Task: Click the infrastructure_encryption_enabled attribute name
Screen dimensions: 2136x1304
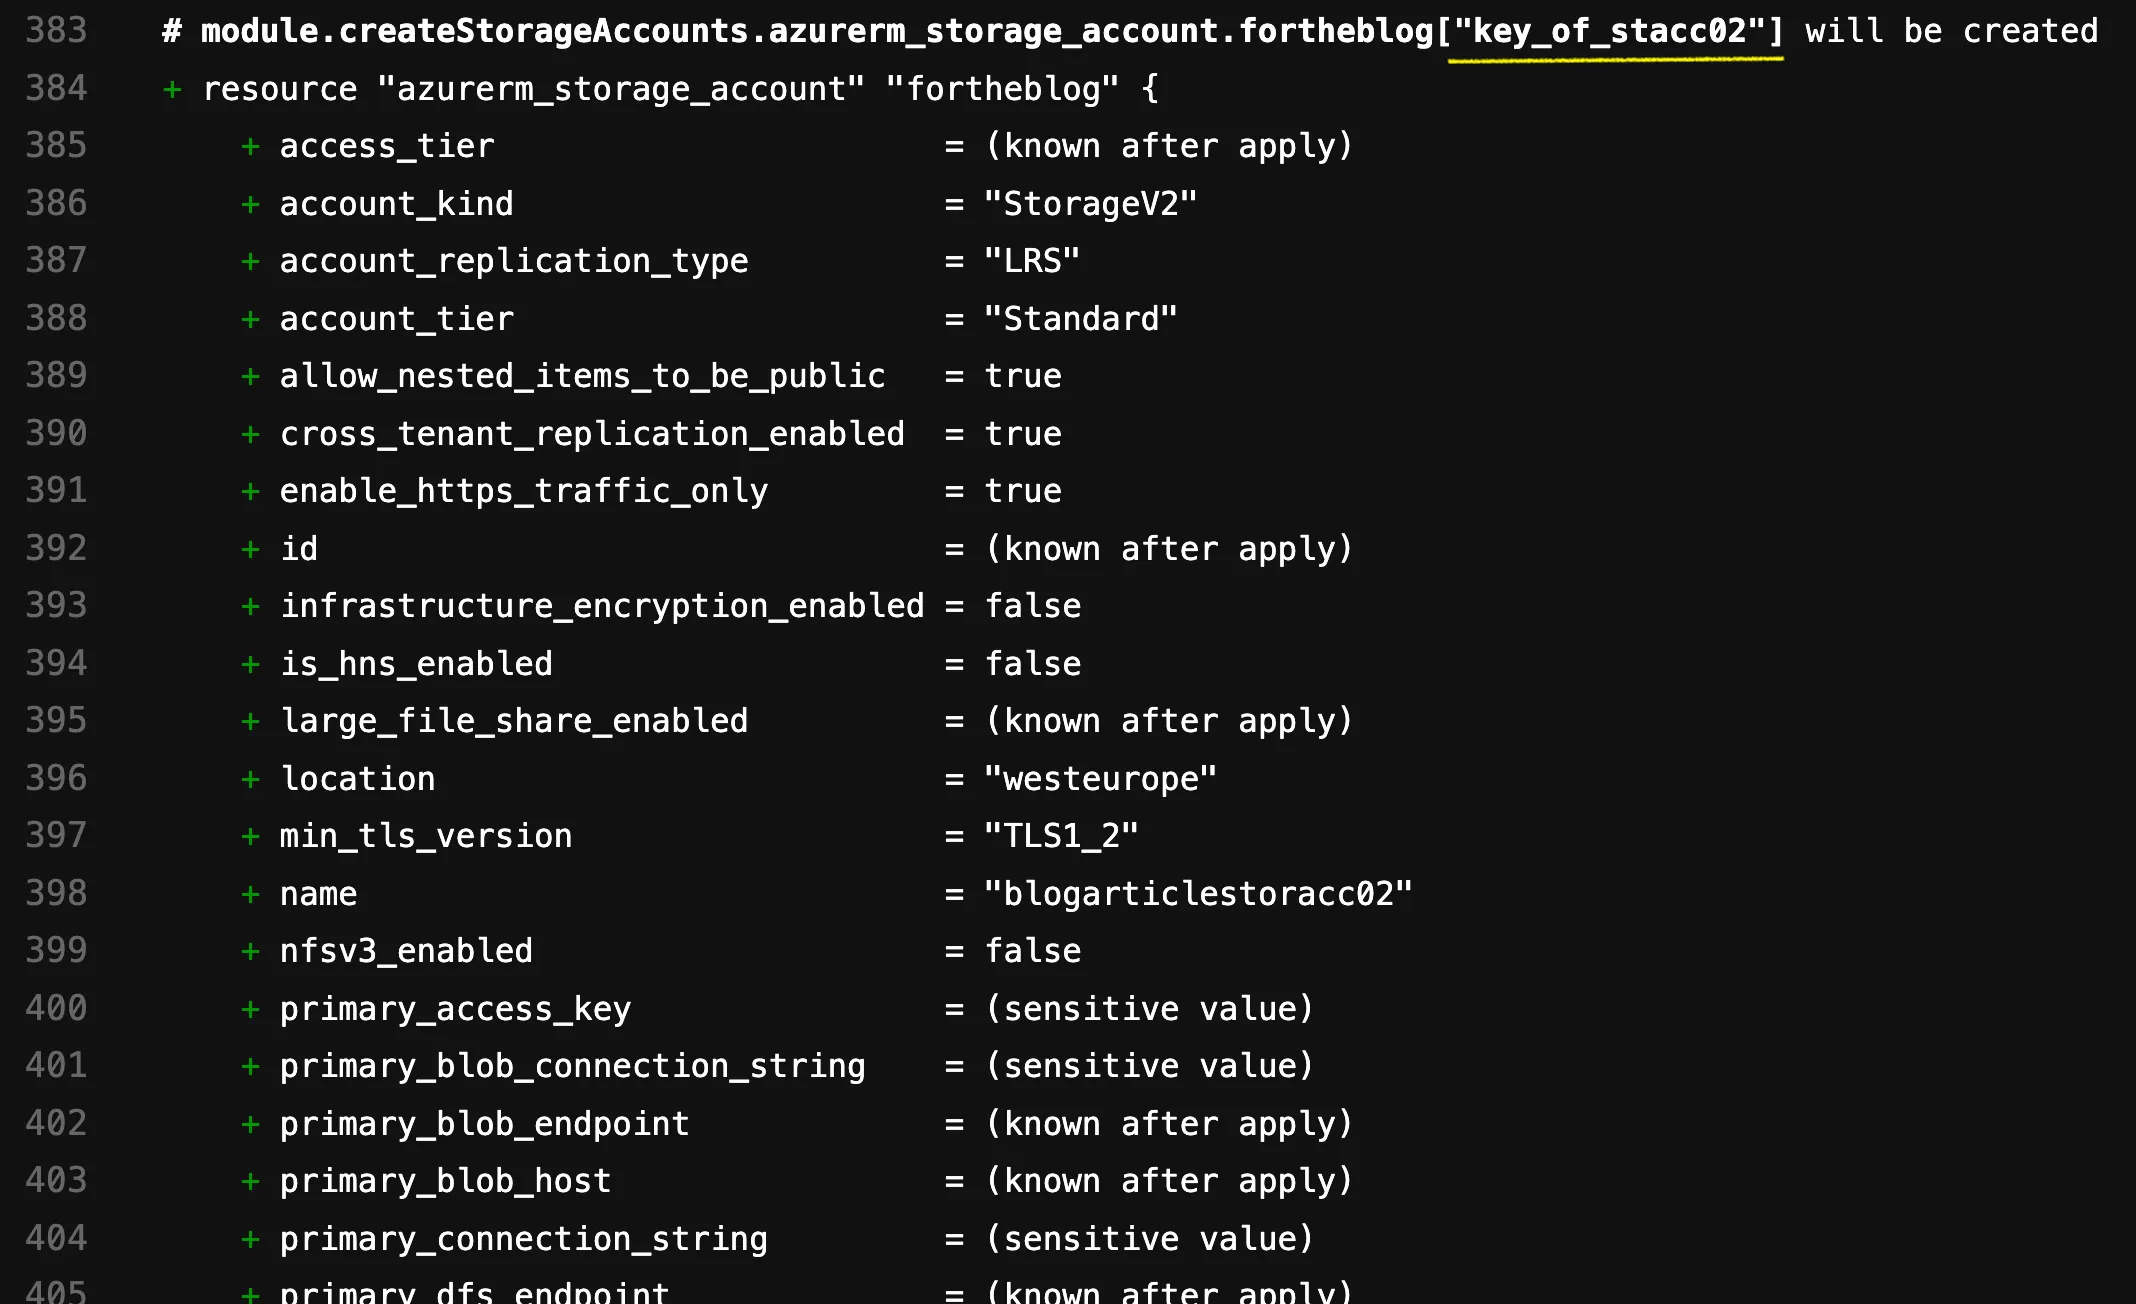Action: tap(602, 606)
